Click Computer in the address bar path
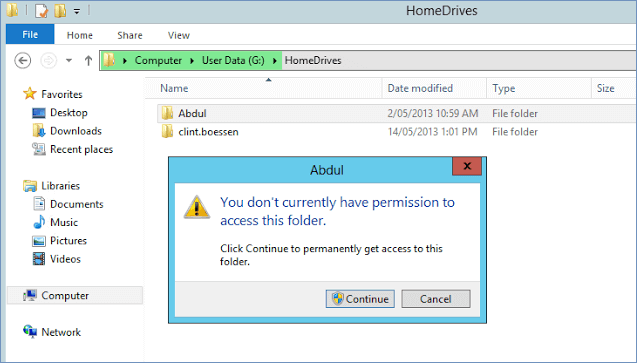637x363 pixels. coord(158,60)
